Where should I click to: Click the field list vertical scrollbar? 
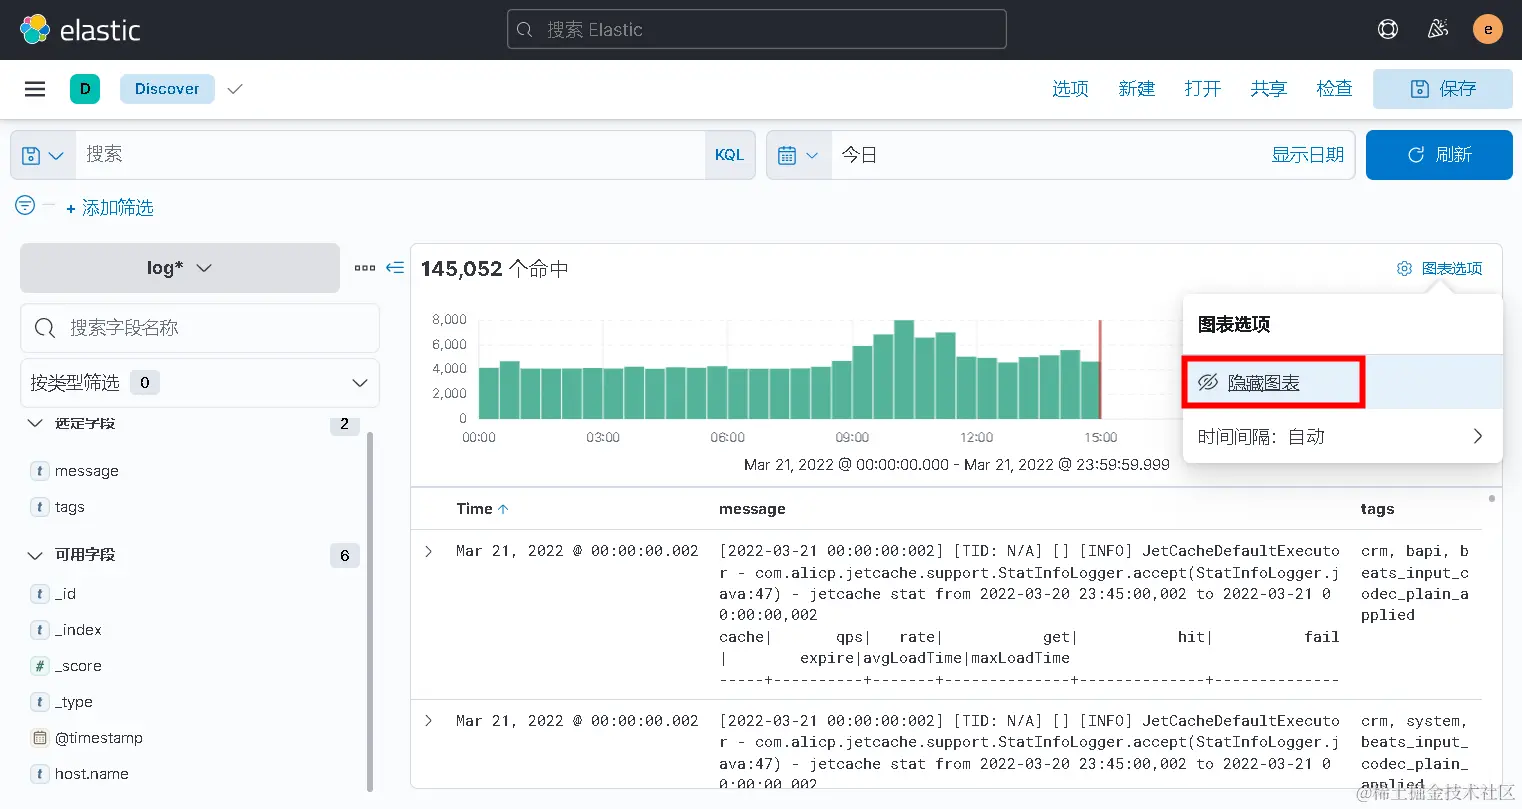click(370, 611)
